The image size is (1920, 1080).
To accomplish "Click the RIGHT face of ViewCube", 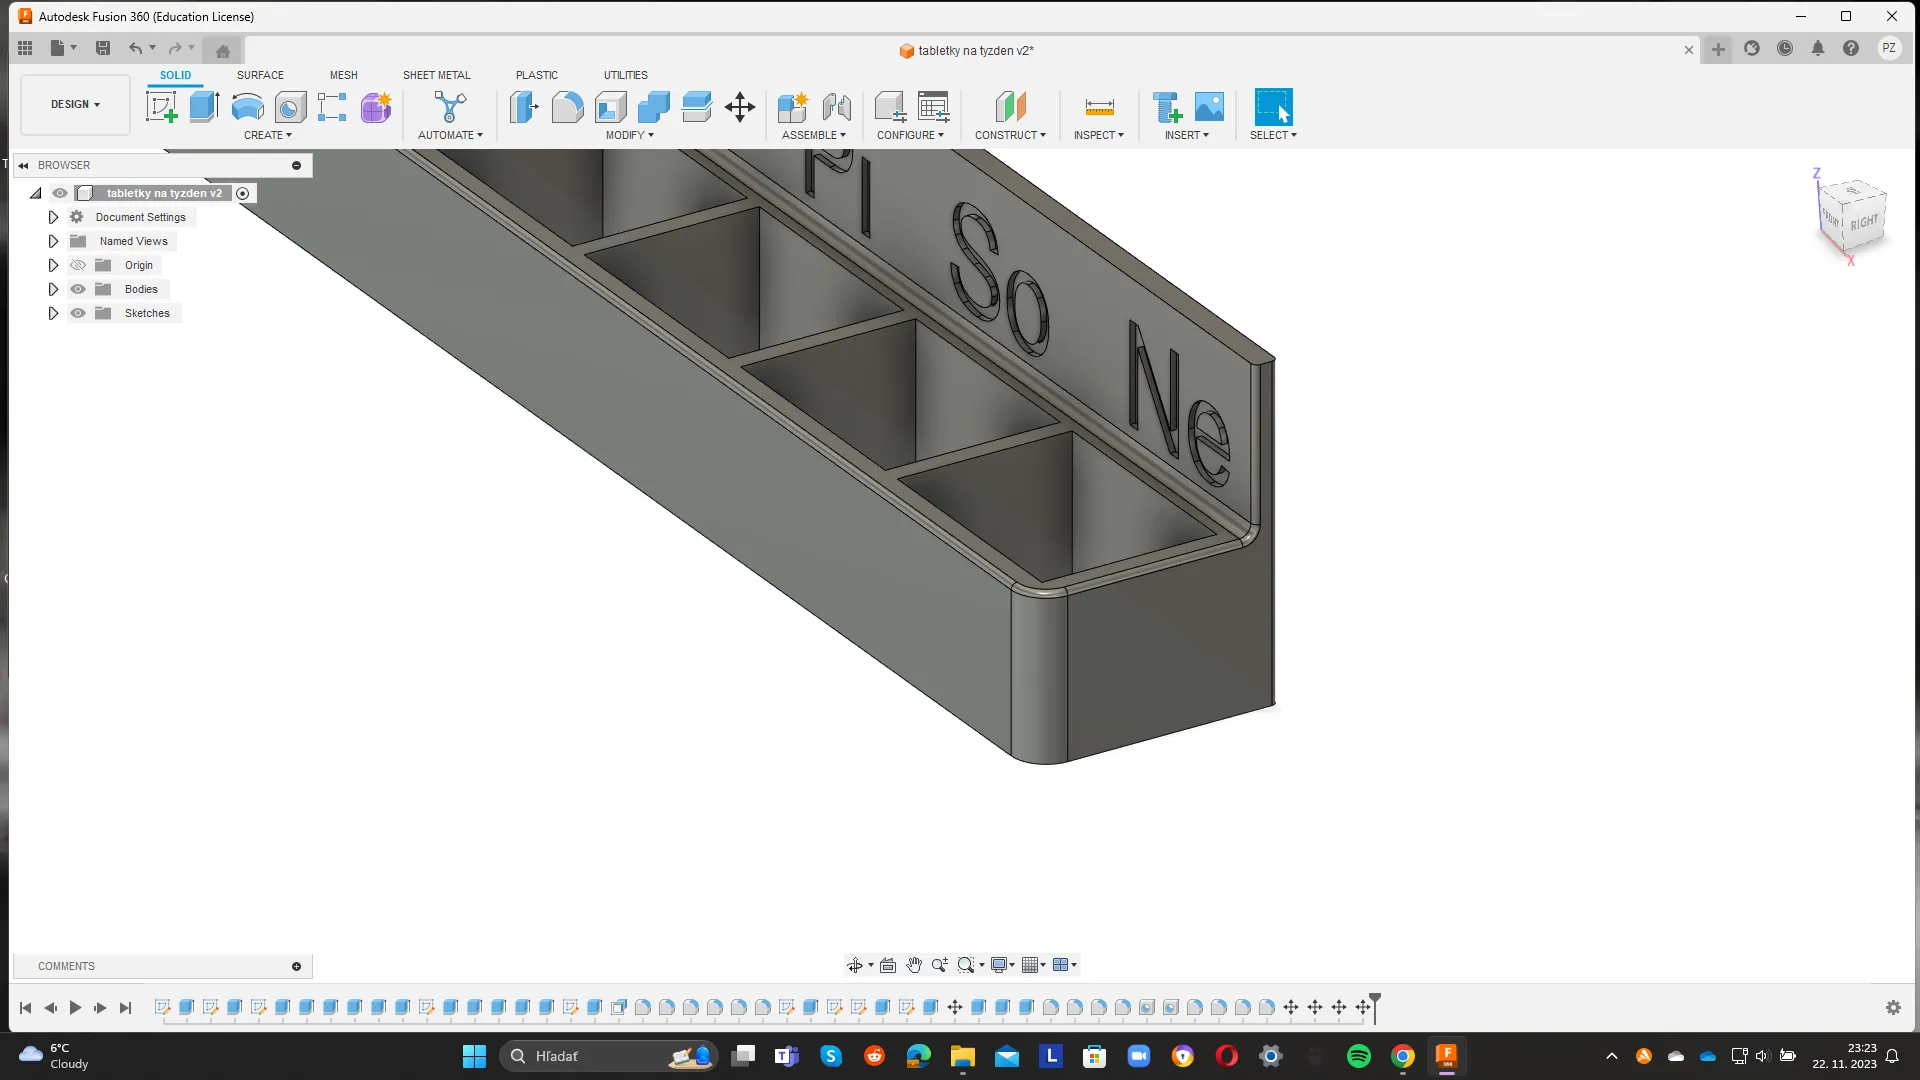I will (1863, 222).
